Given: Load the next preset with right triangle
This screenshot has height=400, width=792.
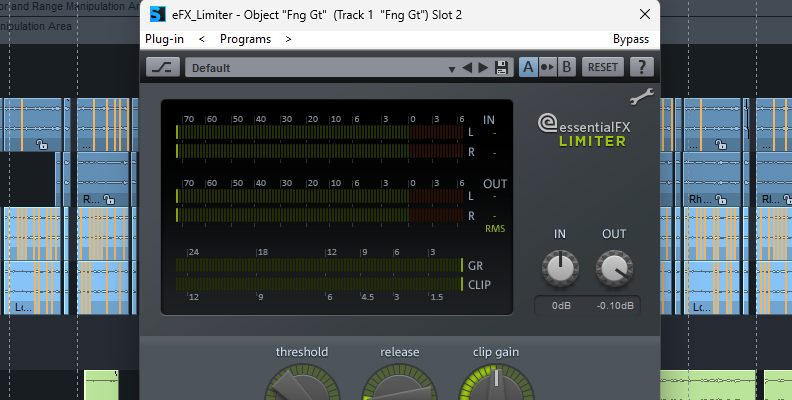Looking at the screenshot, I should coord(483,68).
